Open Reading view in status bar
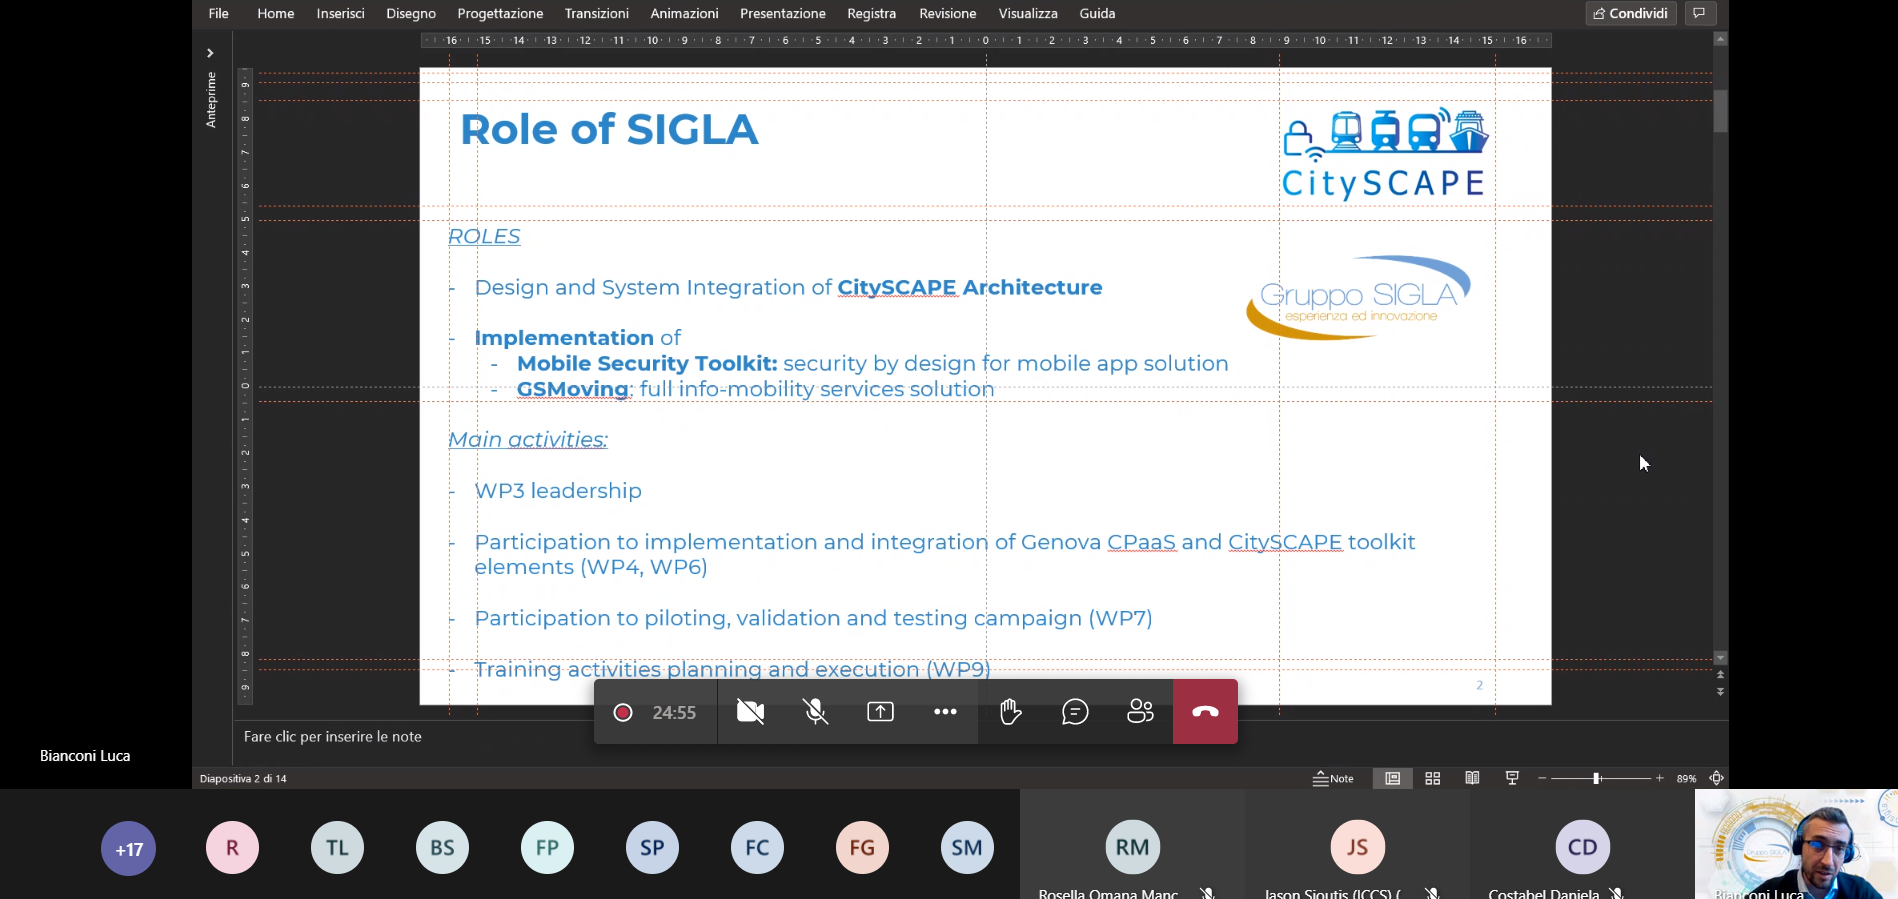The height and width of the screenshot is (899, 1898). (1472, 778)
